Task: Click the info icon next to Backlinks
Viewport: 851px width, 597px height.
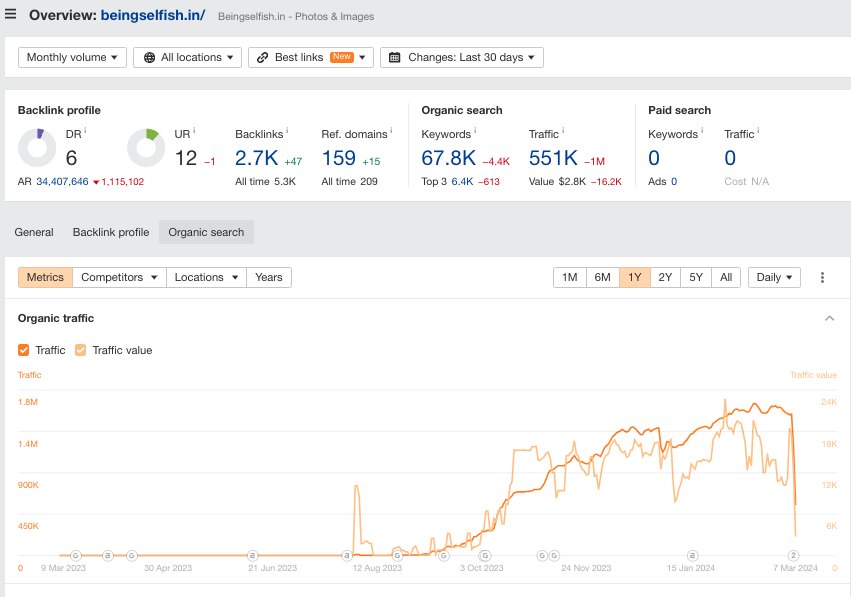Action: (x=287, y=131)
